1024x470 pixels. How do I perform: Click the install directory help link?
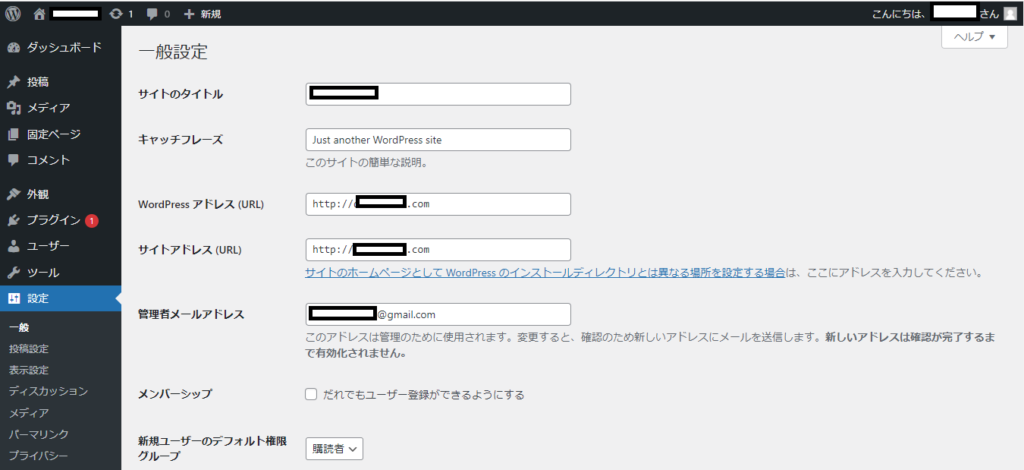pos(545,273)
